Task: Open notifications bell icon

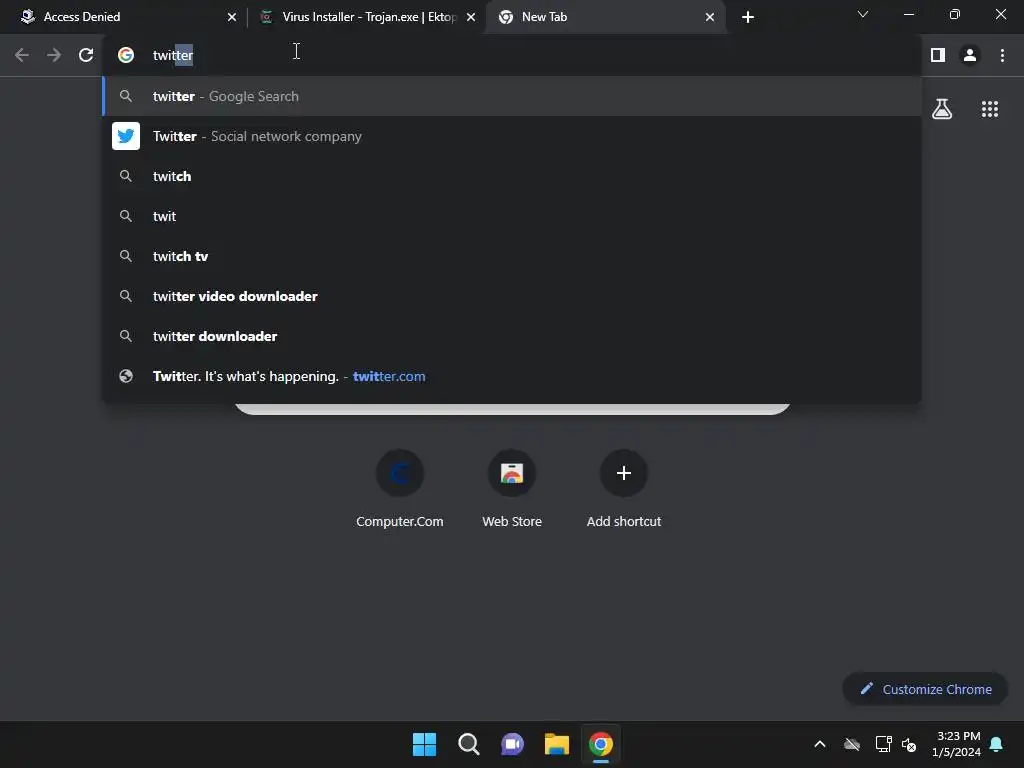Action: coord(996,744)
